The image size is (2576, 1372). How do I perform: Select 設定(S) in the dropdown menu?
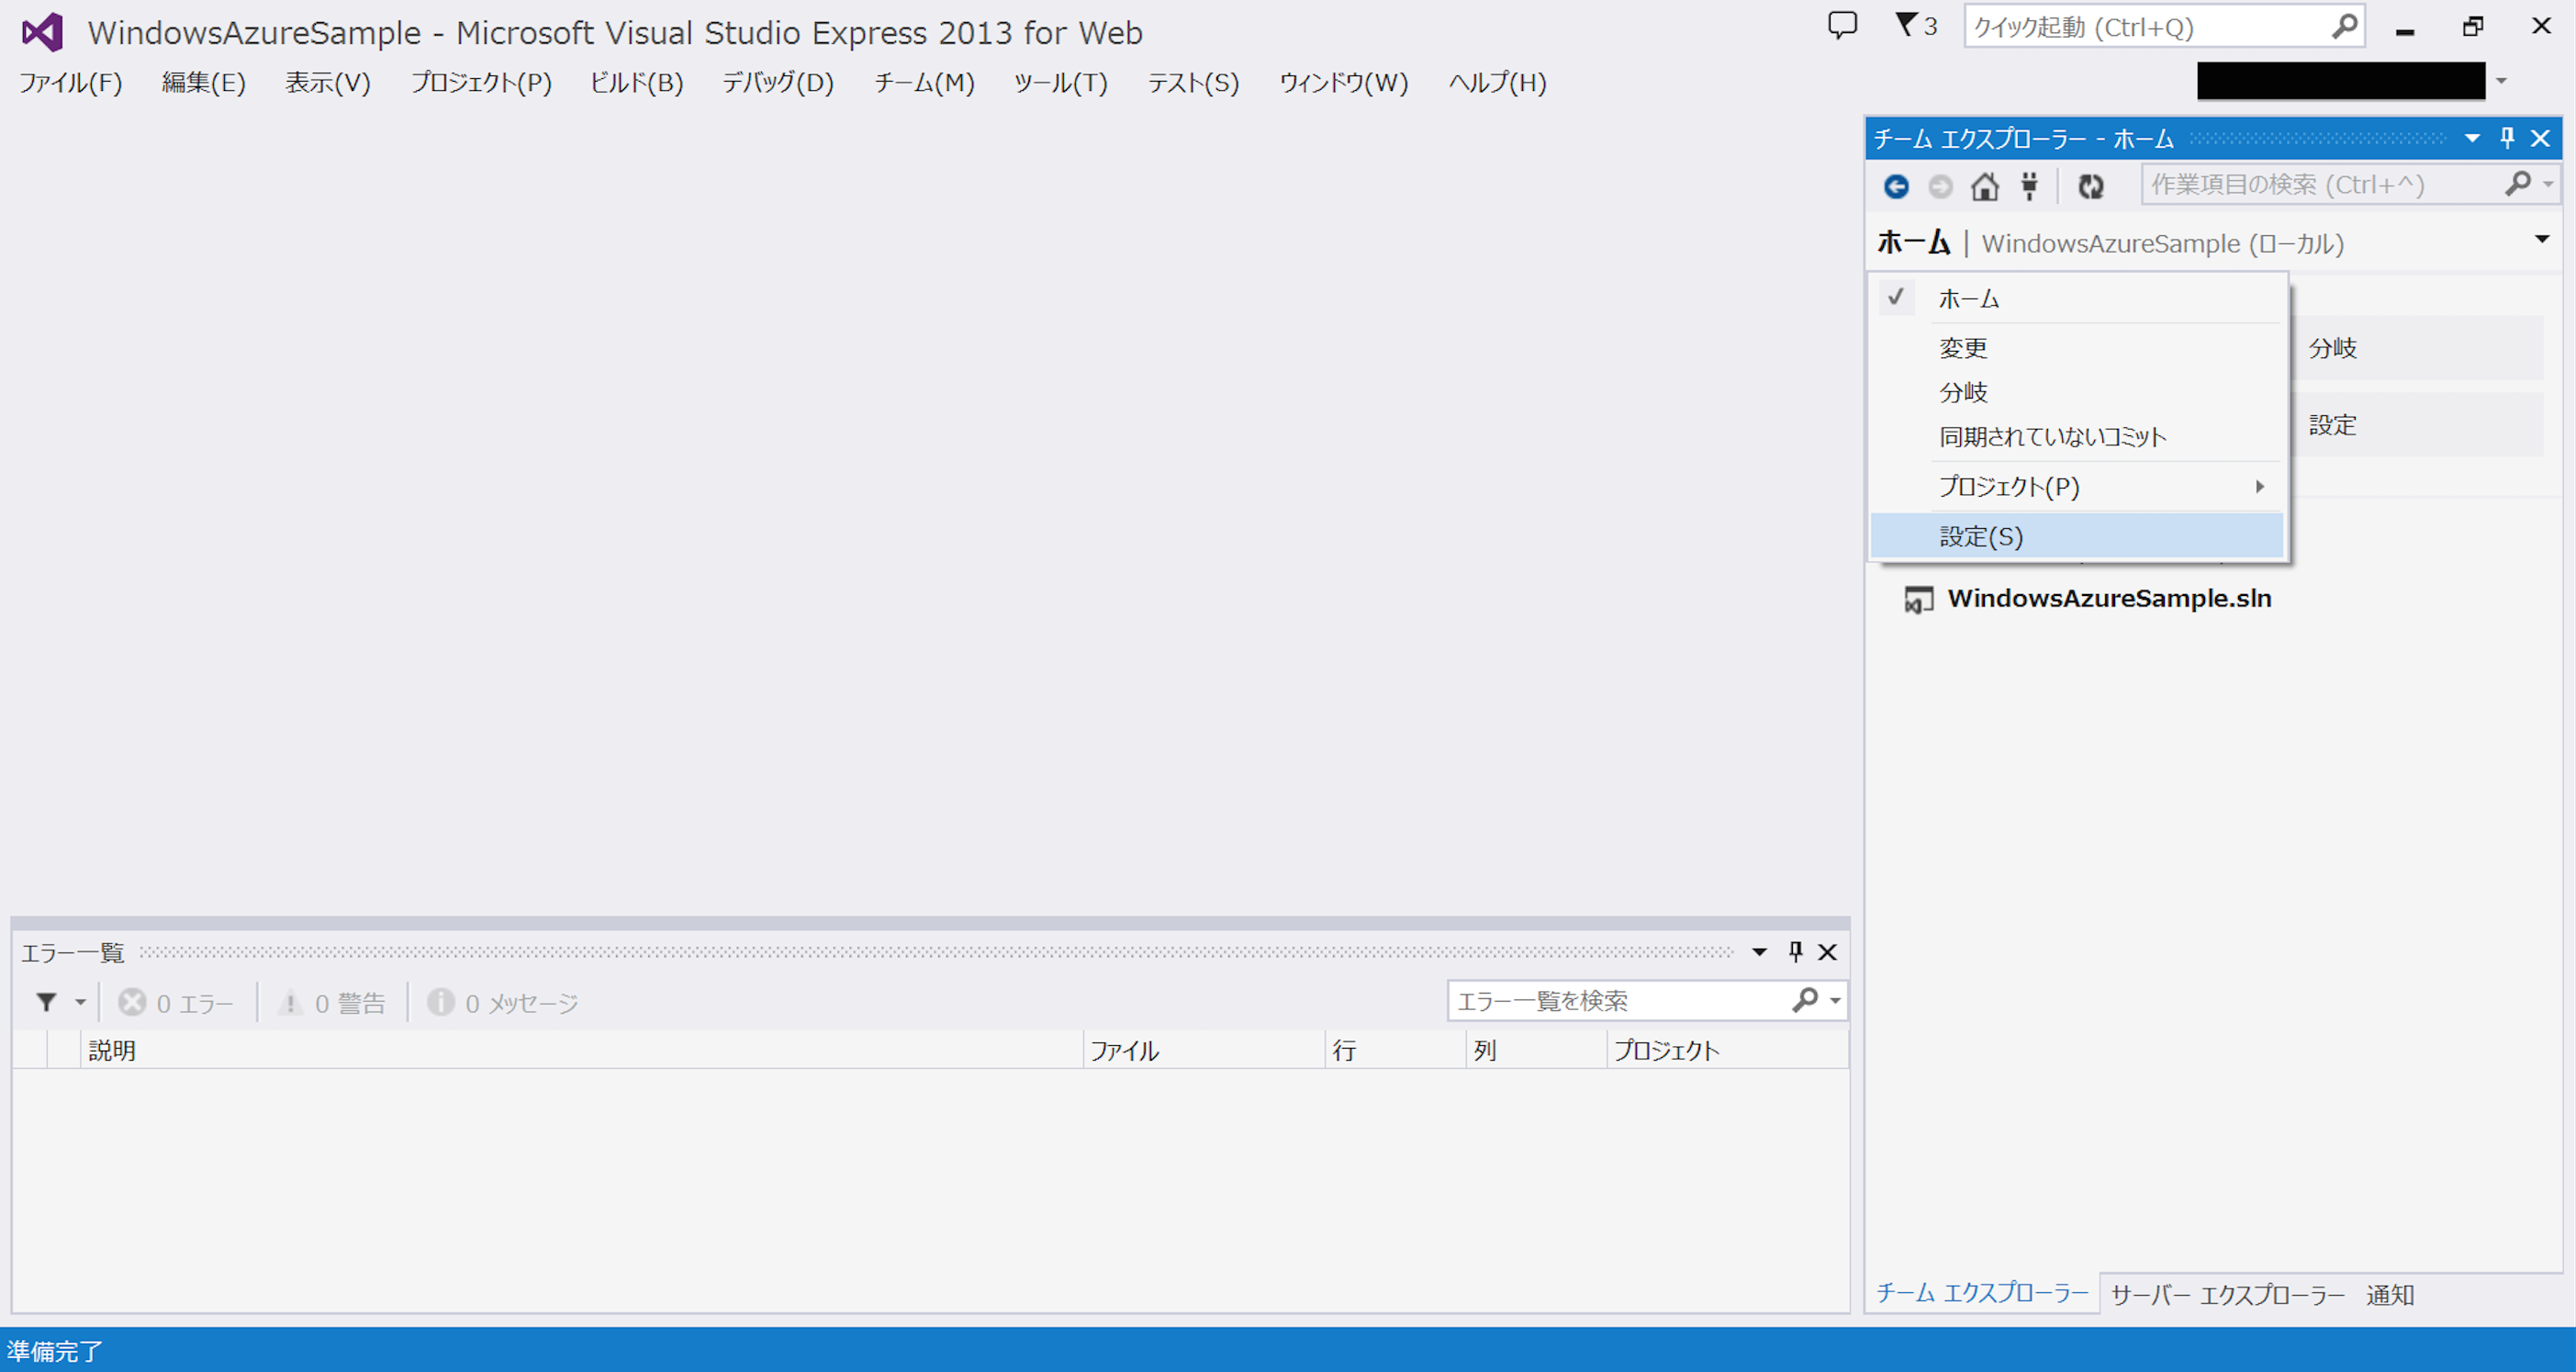click(x=1981, y=537)
